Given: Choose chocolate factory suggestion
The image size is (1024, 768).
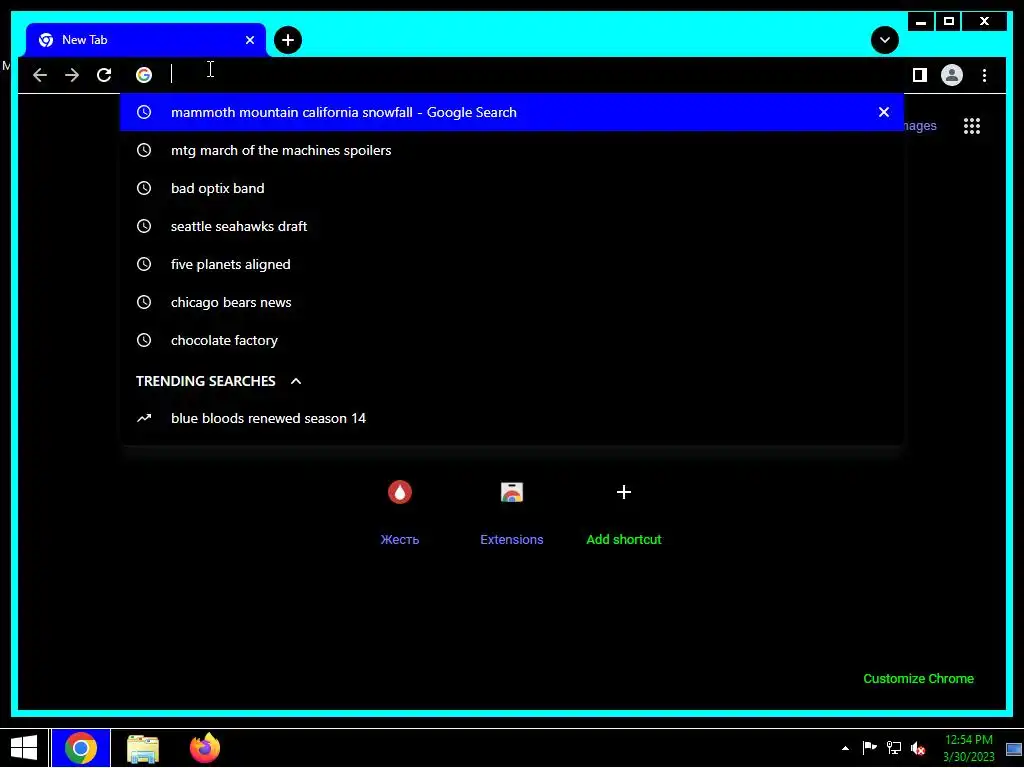Looking at the screenshot, I should tap(512, 340).
